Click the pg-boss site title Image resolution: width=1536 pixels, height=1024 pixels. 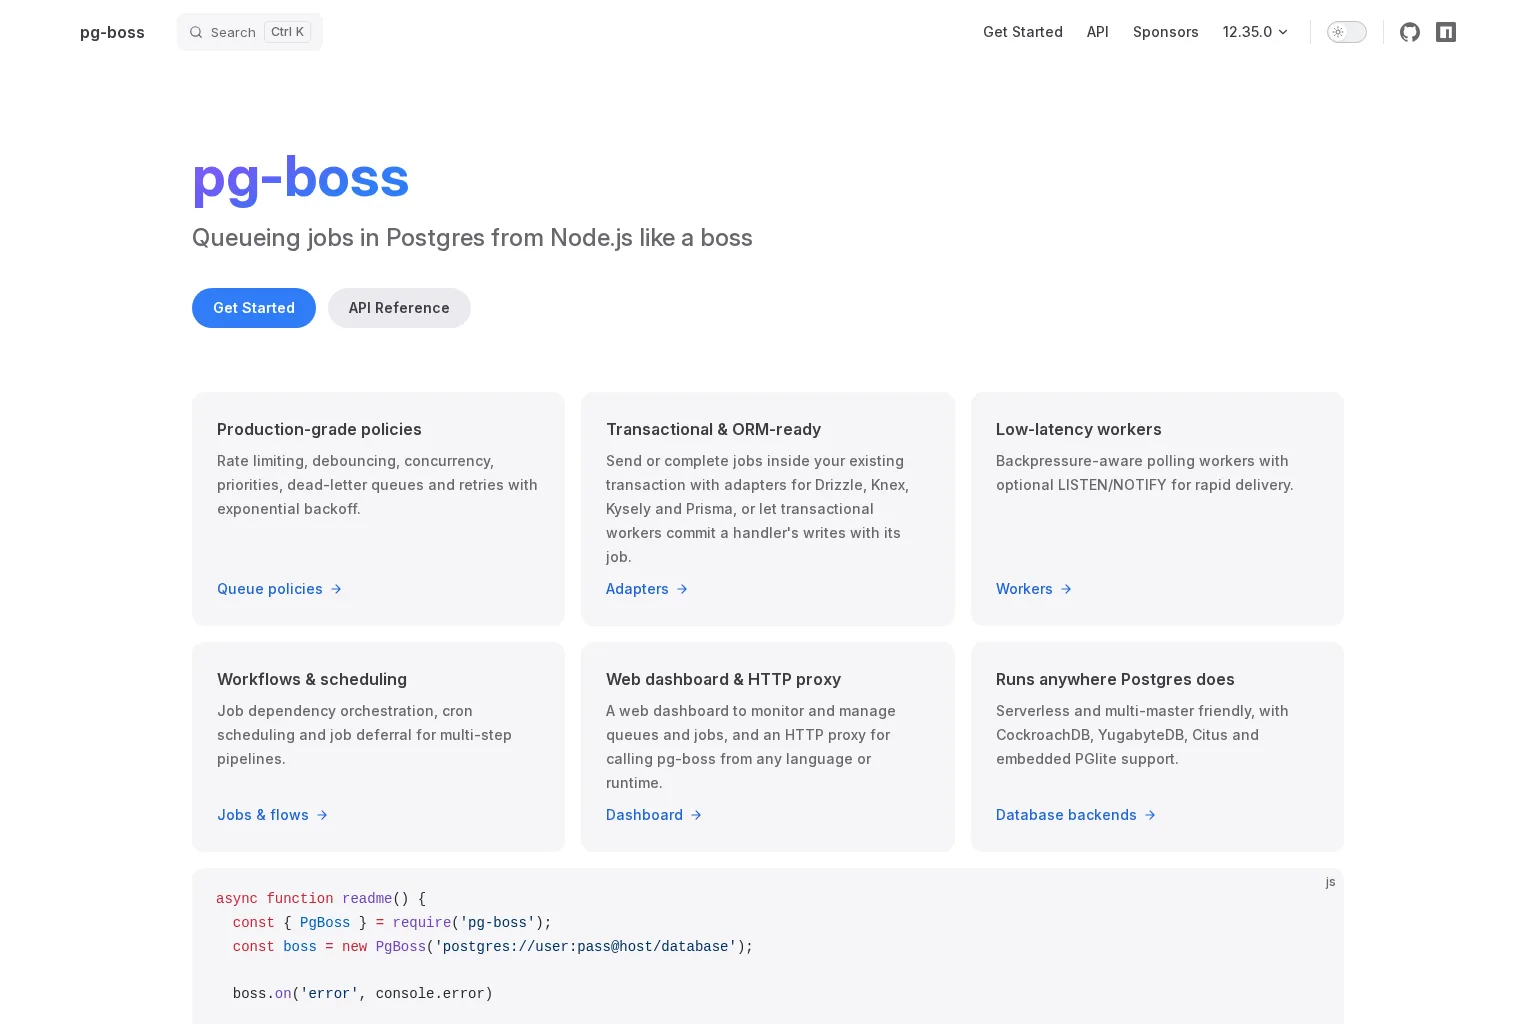[x=112, y=32]
